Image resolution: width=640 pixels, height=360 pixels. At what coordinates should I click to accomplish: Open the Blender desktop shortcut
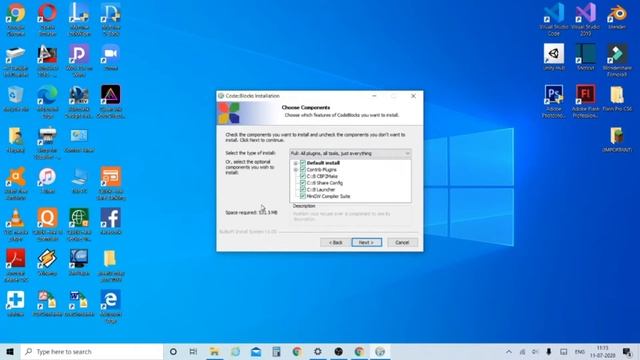(x=617, y=17)
